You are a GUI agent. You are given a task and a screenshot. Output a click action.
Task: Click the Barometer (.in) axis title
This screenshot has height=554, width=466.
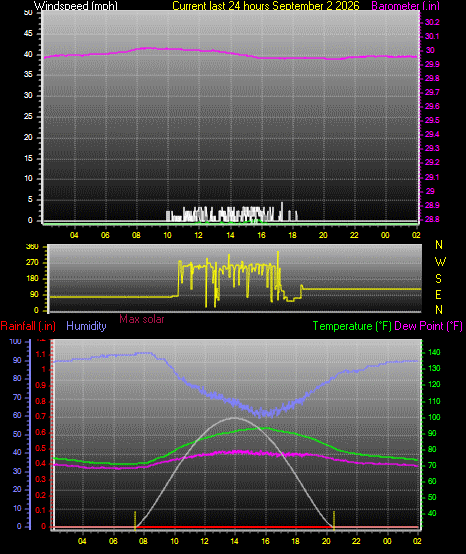[x=405, y=6]
